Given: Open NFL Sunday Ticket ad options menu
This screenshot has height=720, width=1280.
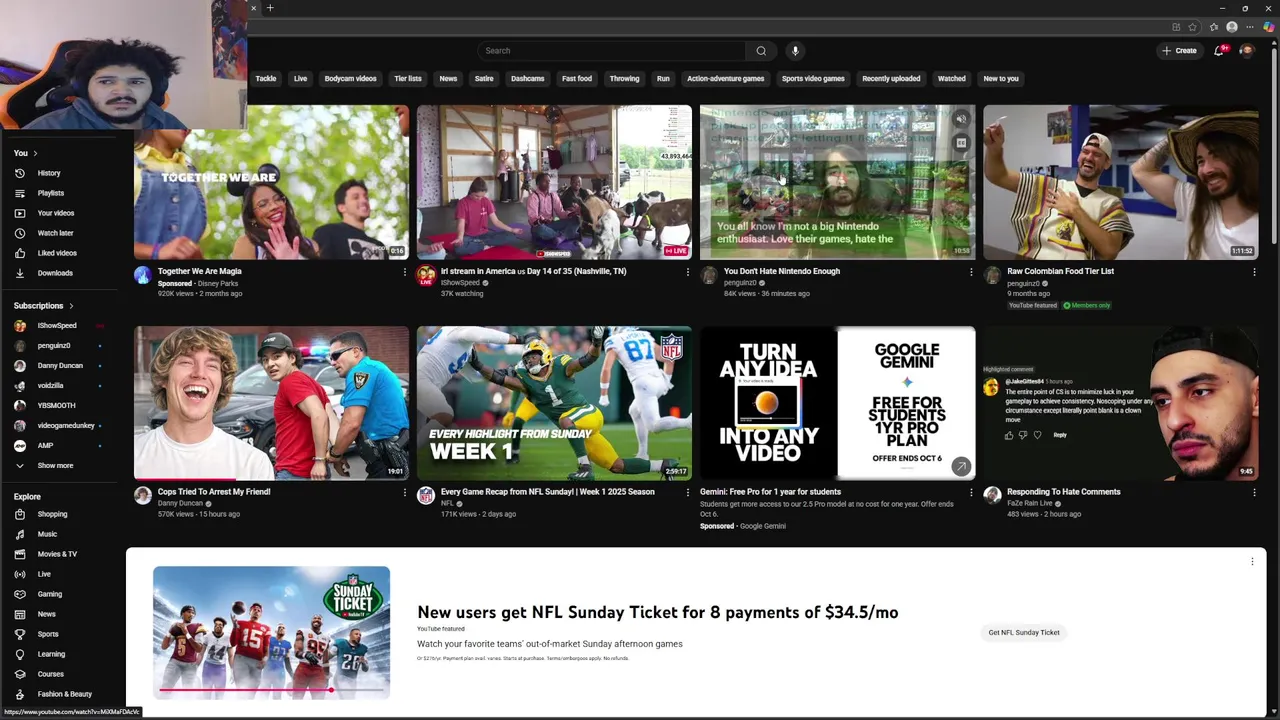Looking at the screenshot, I should (1252, 562).
